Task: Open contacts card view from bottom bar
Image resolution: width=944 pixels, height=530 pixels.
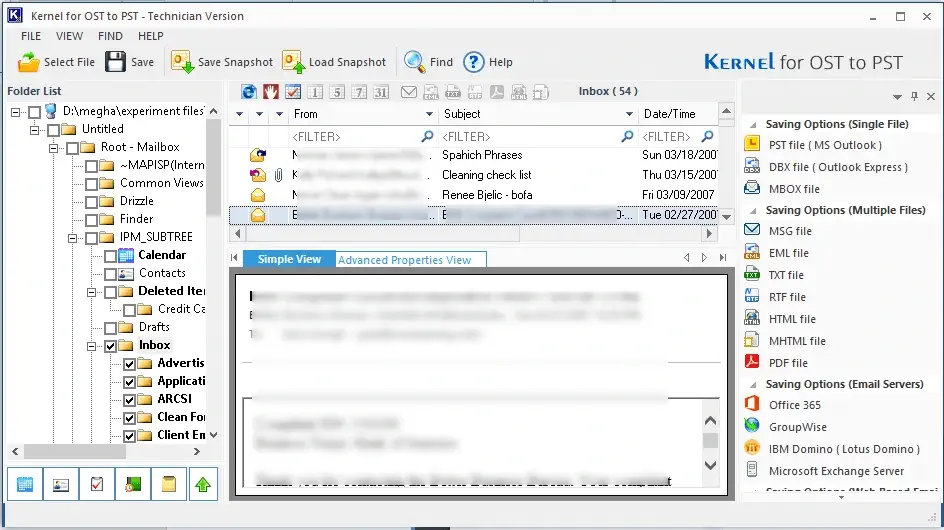Action: point(61,484)
